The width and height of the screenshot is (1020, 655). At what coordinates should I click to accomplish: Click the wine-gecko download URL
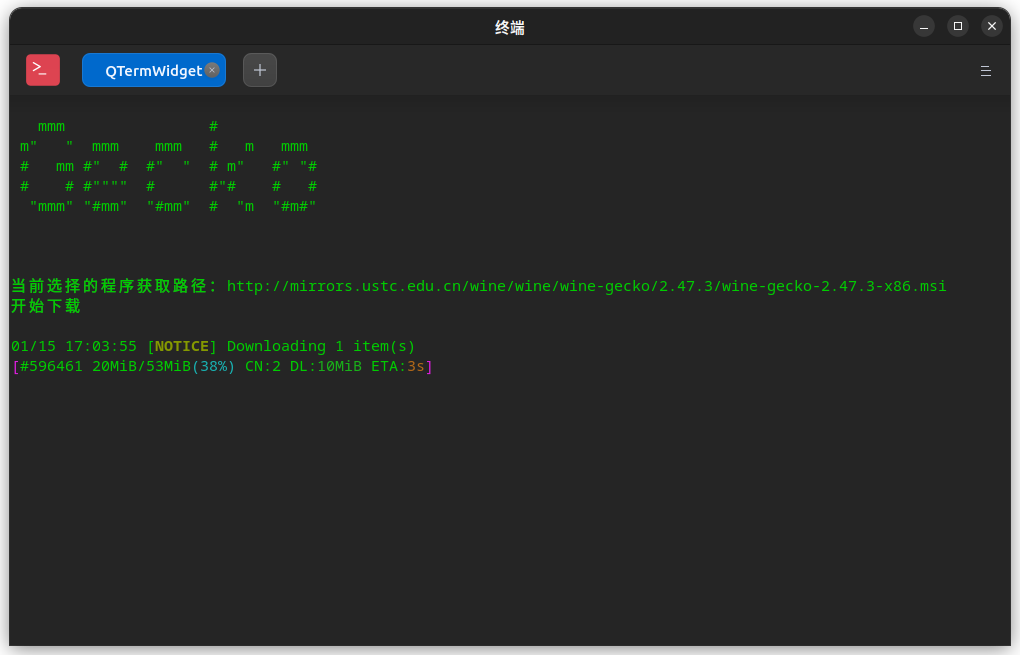click(x=586, y=286)
